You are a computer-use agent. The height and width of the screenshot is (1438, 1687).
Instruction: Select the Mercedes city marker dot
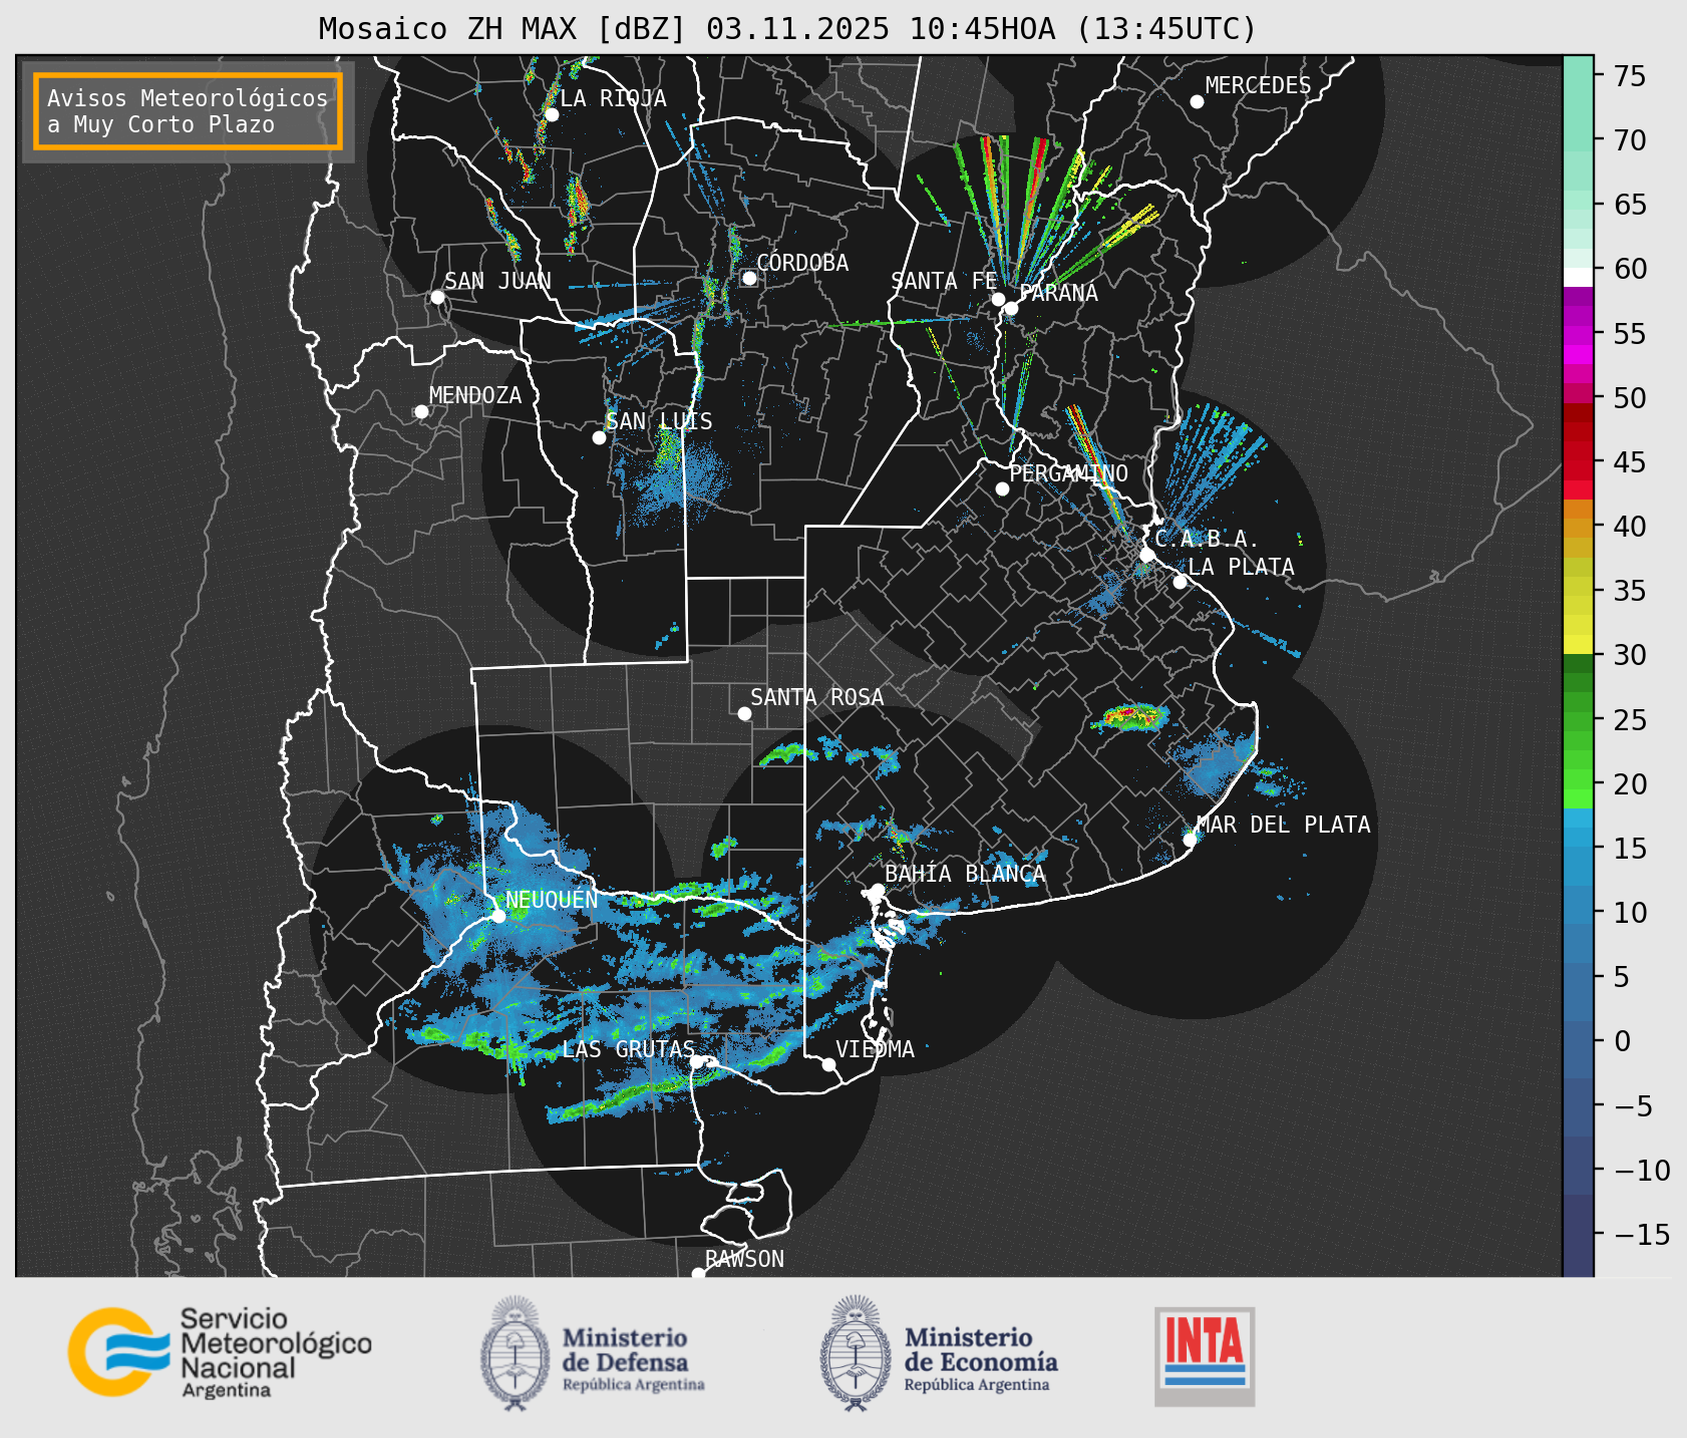point(1196,102)
